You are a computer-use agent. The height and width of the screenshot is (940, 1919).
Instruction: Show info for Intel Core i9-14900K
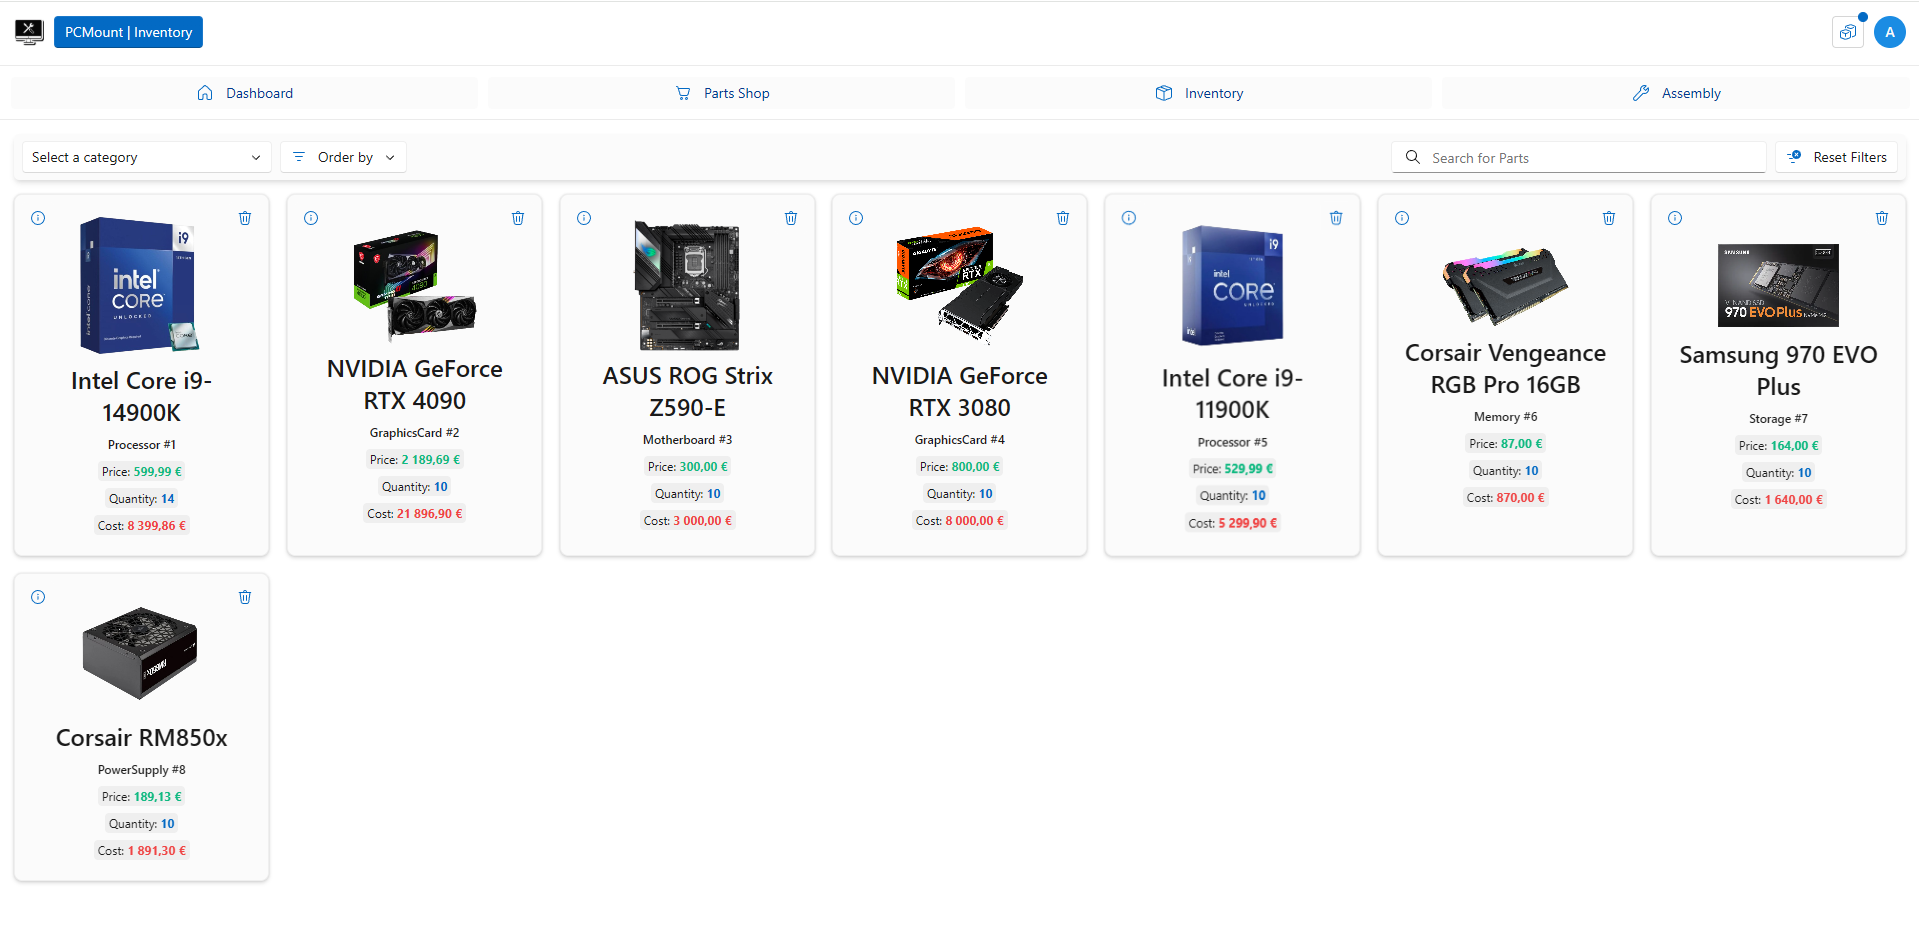click(38, 218)
